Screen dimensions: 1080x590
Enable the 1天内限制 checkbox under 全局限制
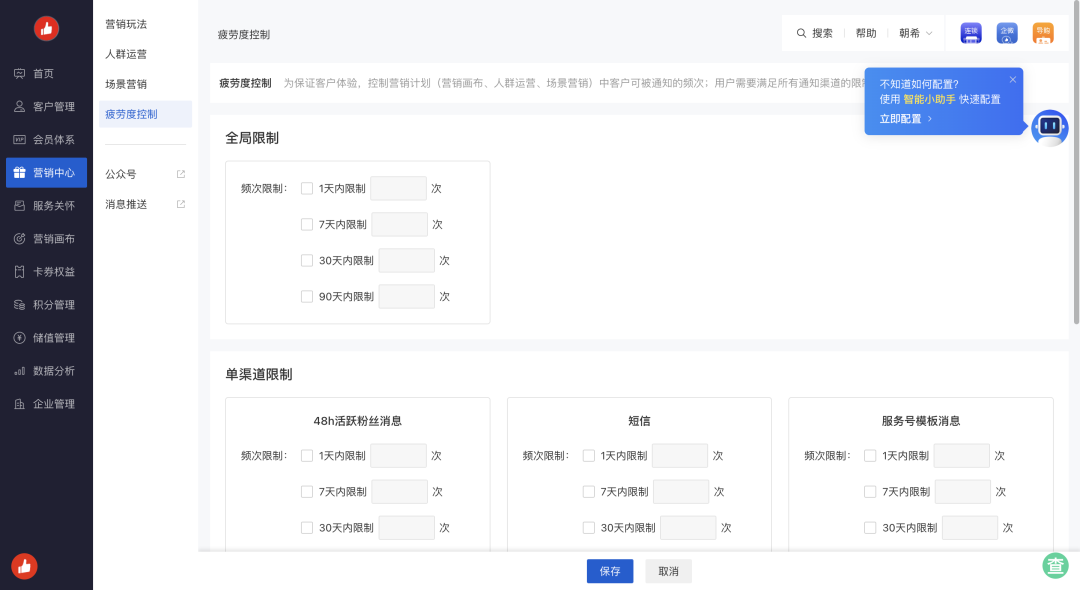tap(307, 188)
